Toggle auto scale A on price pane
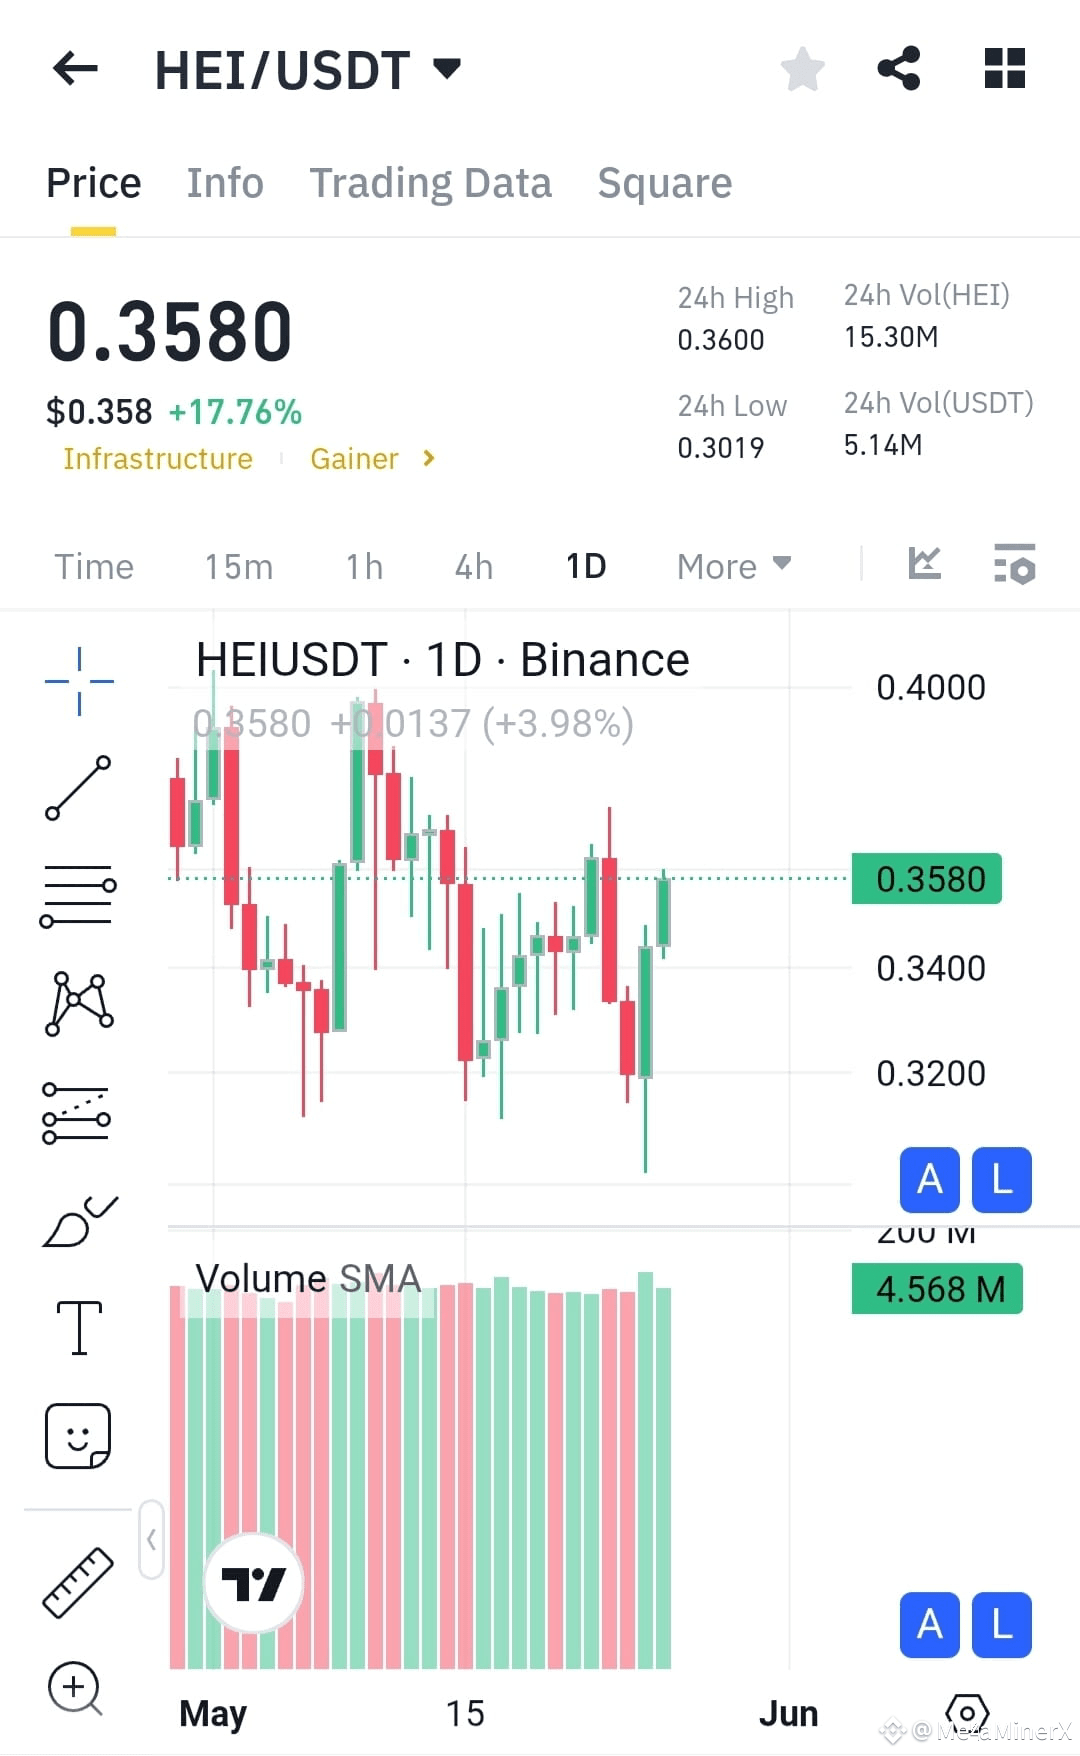The image size is (1080, 1756). (x=930, y=1180)
